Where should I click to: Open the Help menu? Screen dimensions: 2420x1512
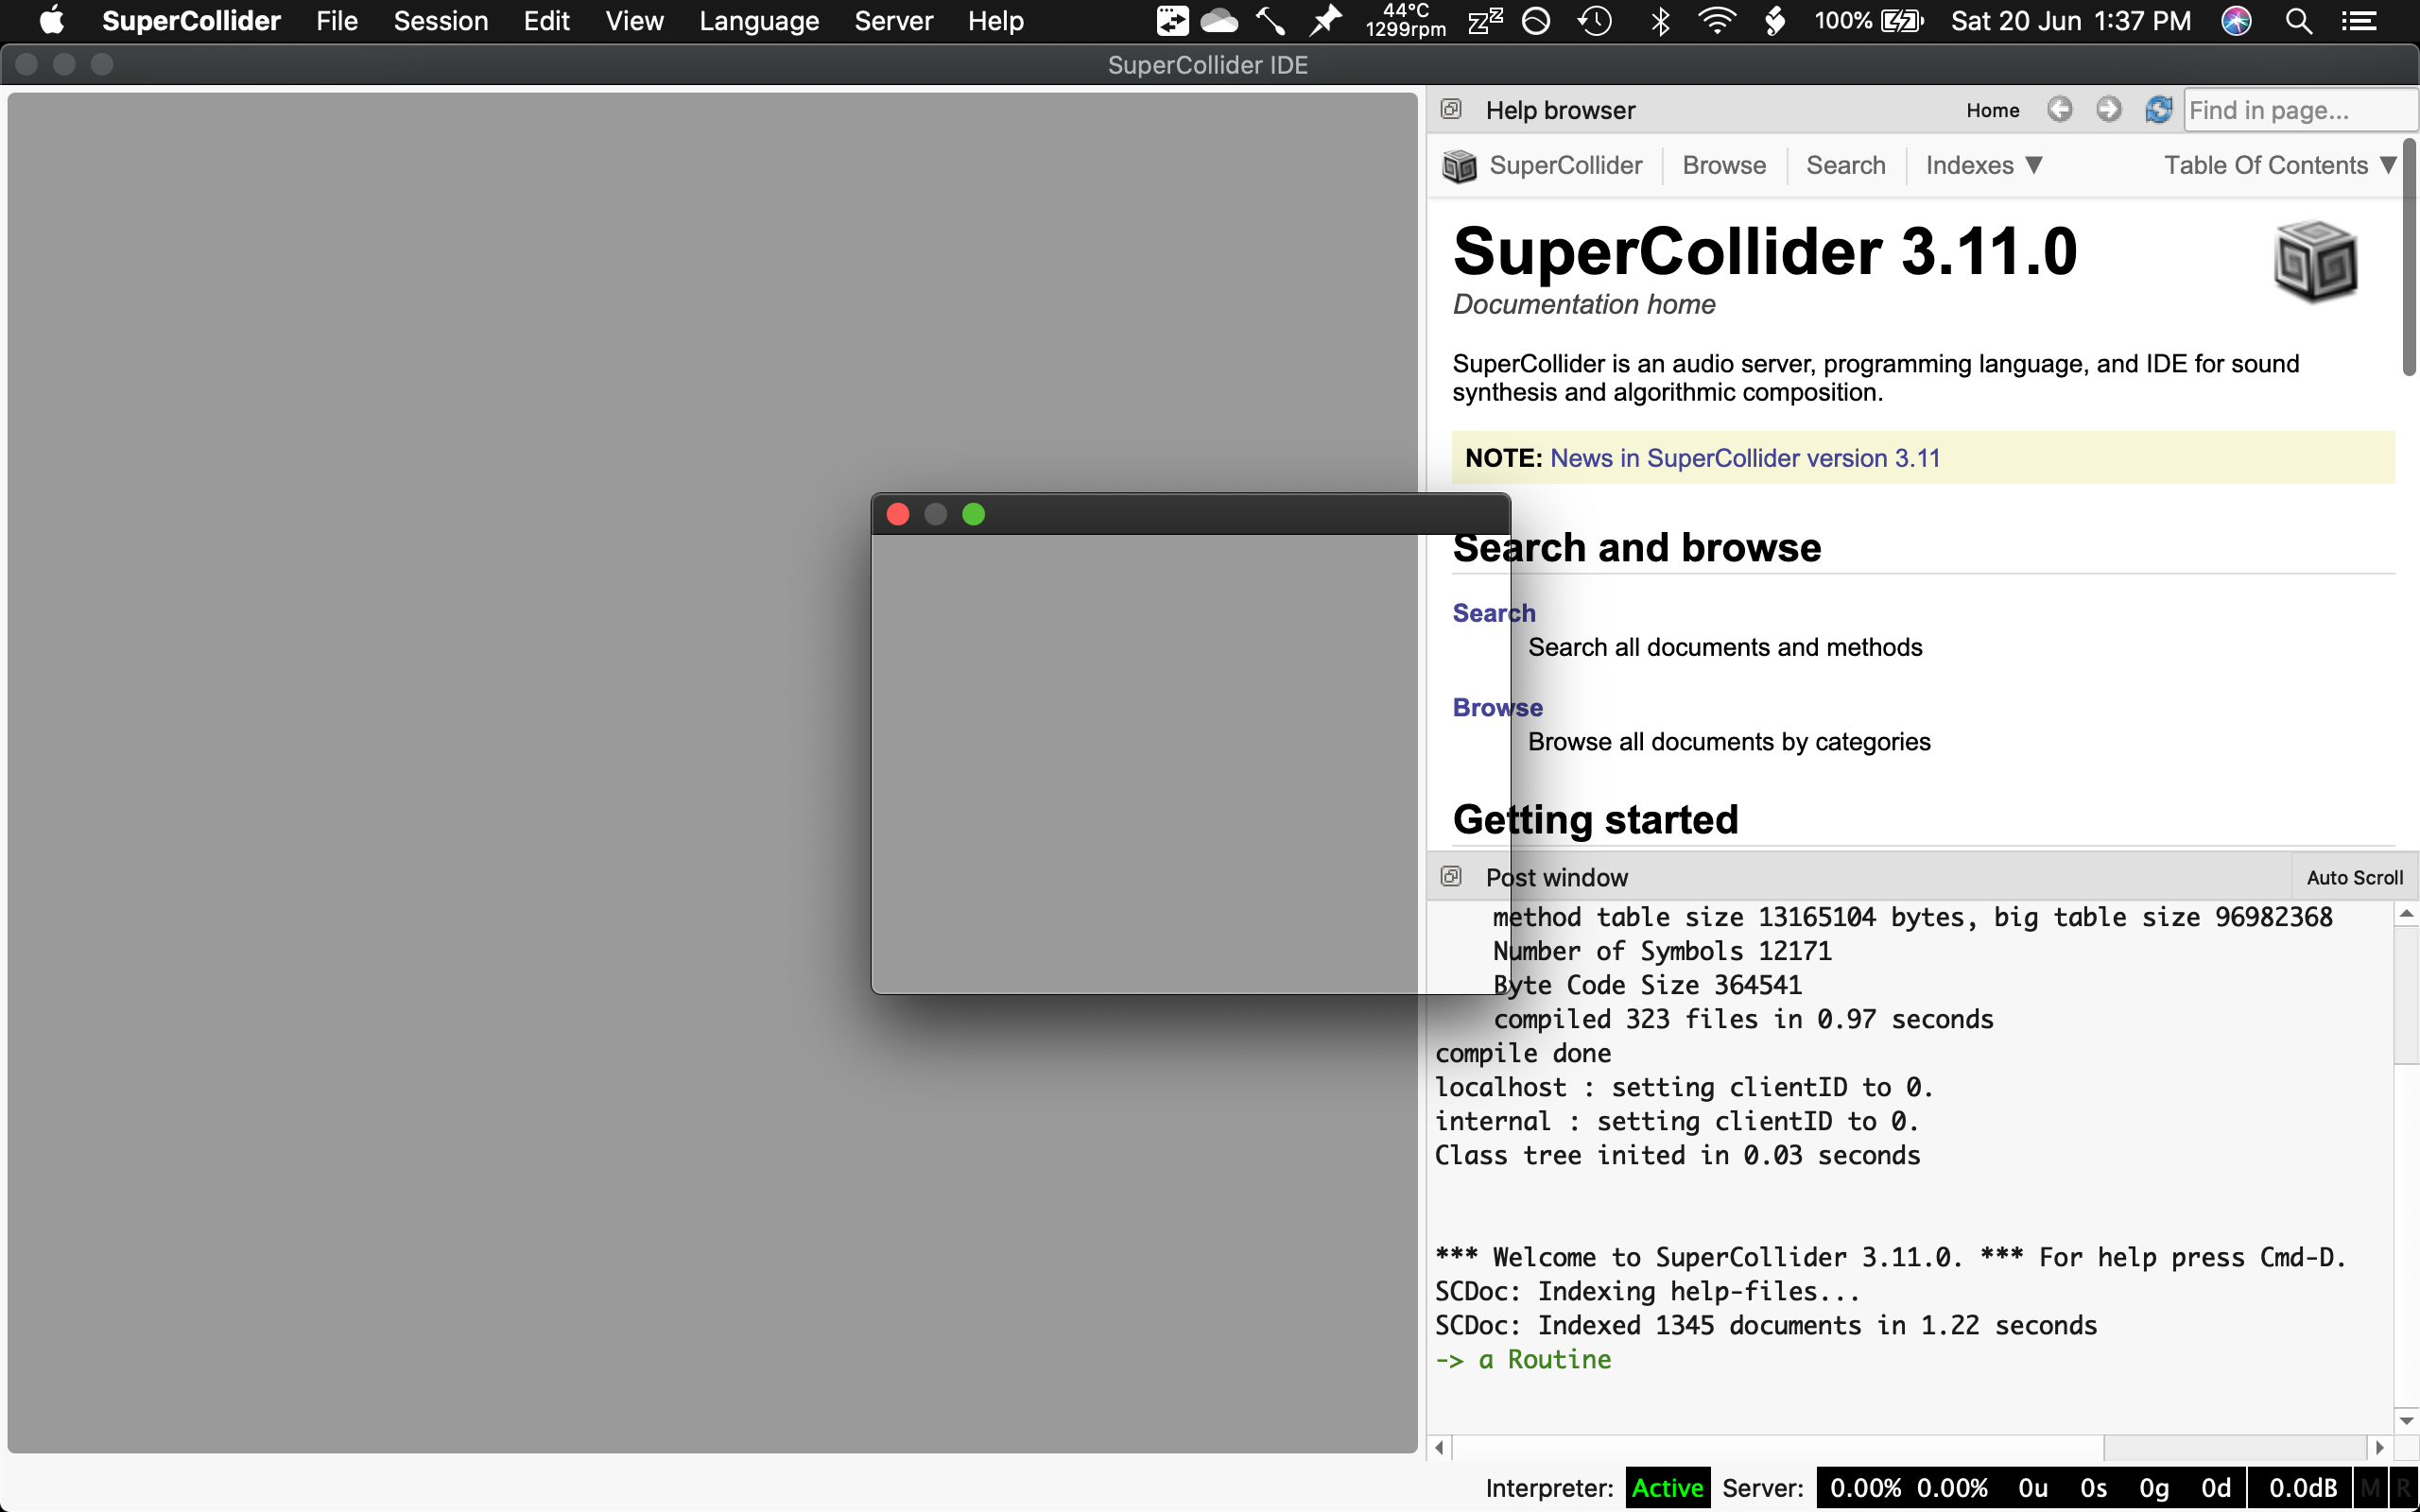tap(996, 20)
